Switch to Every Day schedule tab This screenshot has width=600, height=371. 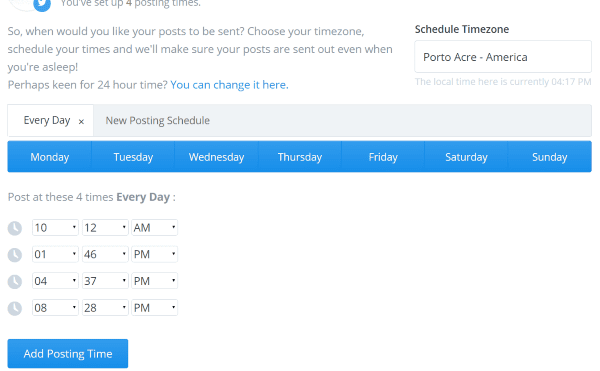coord(47,120)
